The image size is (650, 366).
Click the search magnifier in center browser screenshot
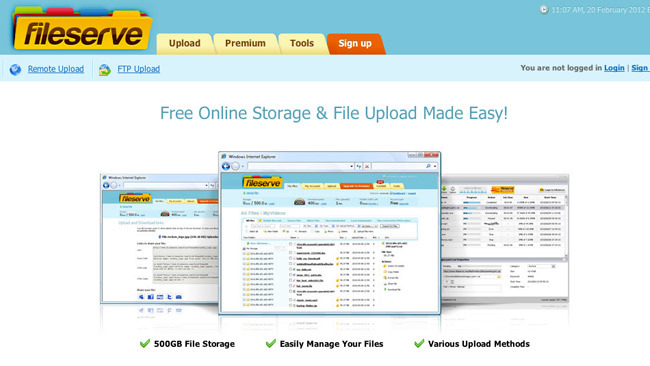point(428,166)
